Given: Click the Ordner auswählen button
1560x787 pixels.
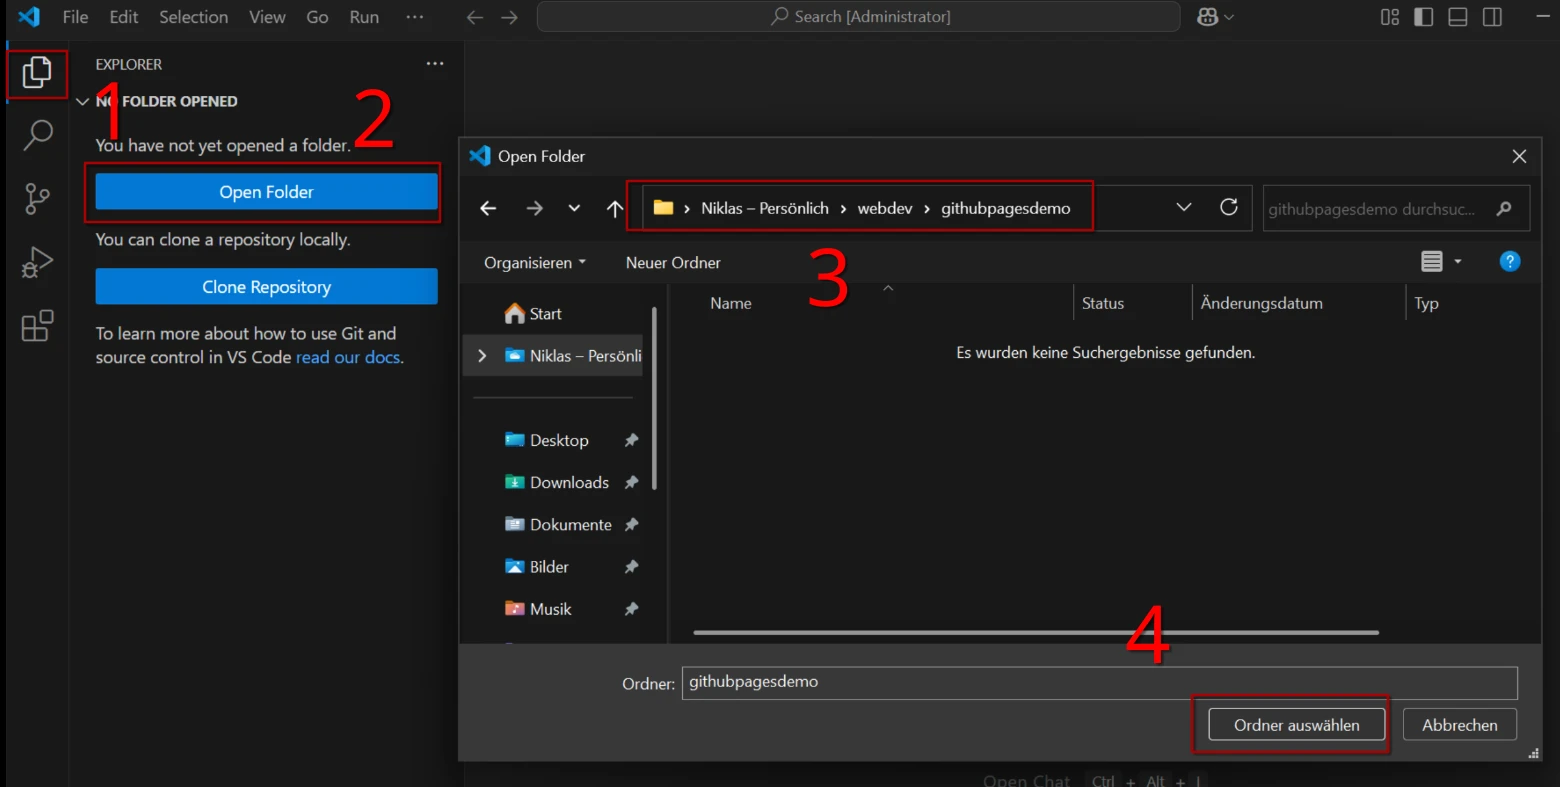Looking at the screenshot, I should (1296, 725).
